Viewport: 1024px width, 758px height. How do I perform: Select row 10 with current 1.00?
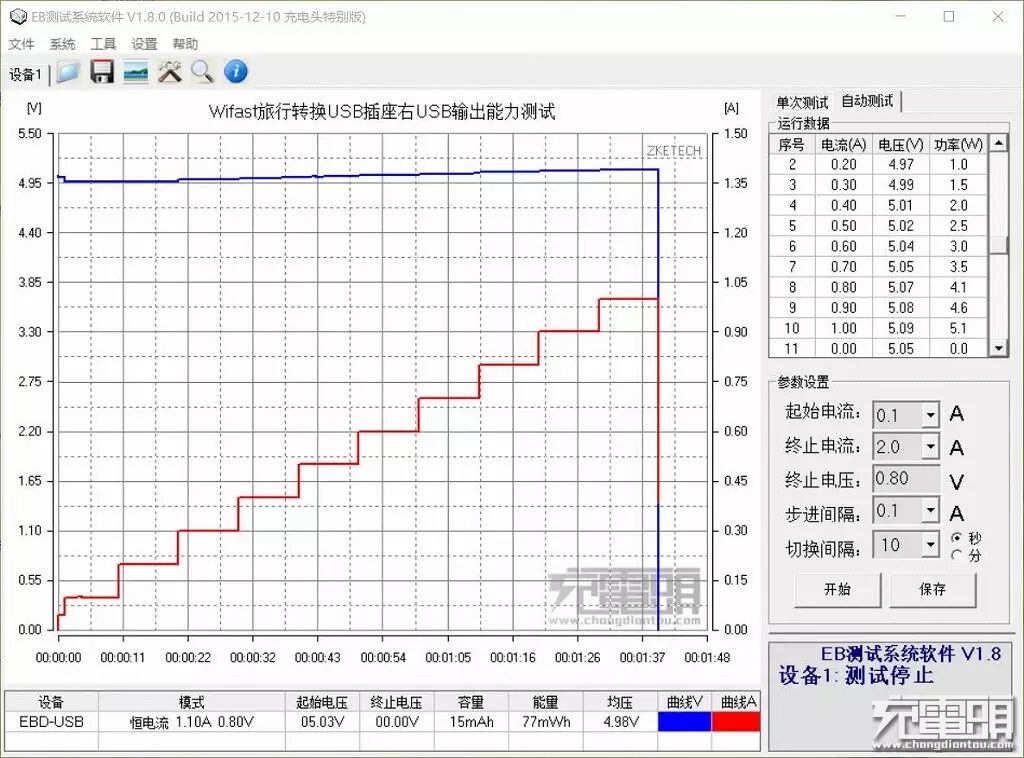click(878, 328)
